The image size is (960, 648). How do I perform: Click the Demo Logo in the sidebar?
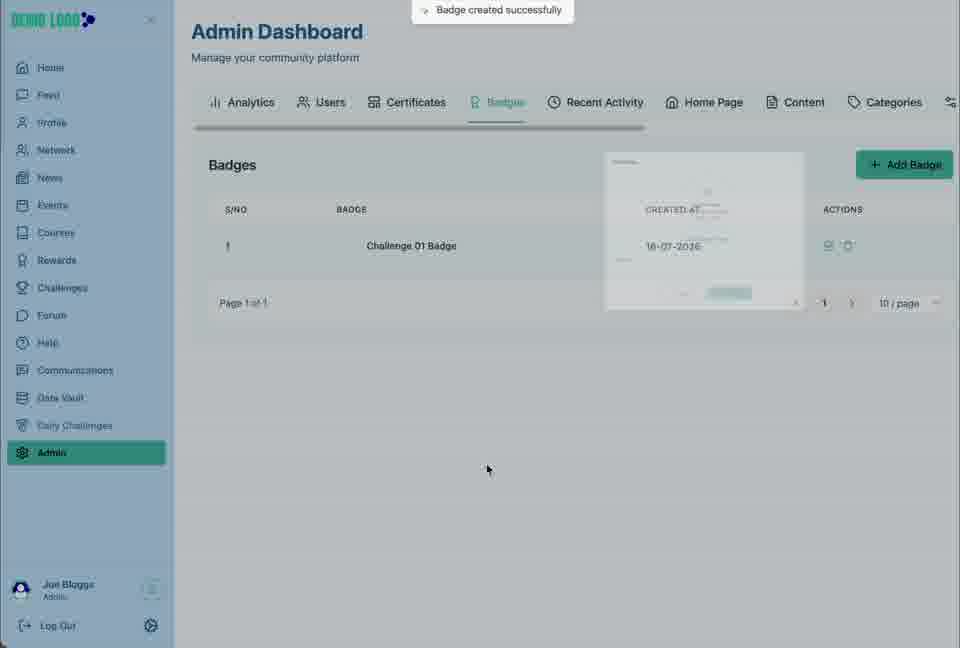53,21
